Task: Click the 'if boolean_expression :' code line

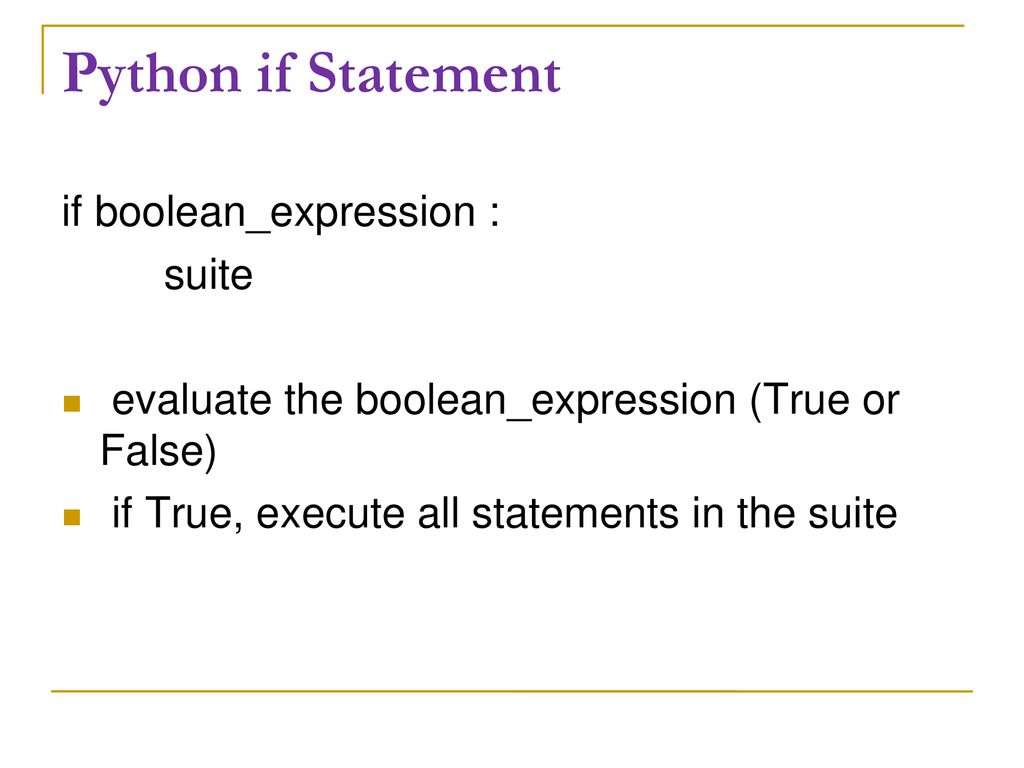Action: (x=281, y=213)
